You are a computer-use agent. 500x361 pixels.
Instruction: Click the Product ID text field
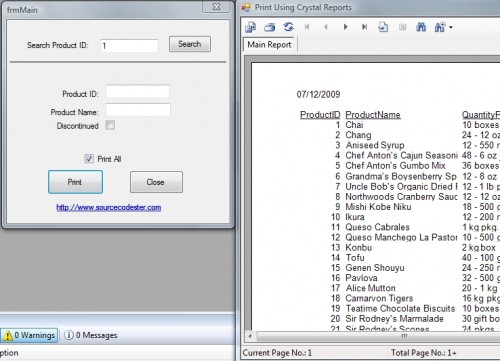(138, 92)
